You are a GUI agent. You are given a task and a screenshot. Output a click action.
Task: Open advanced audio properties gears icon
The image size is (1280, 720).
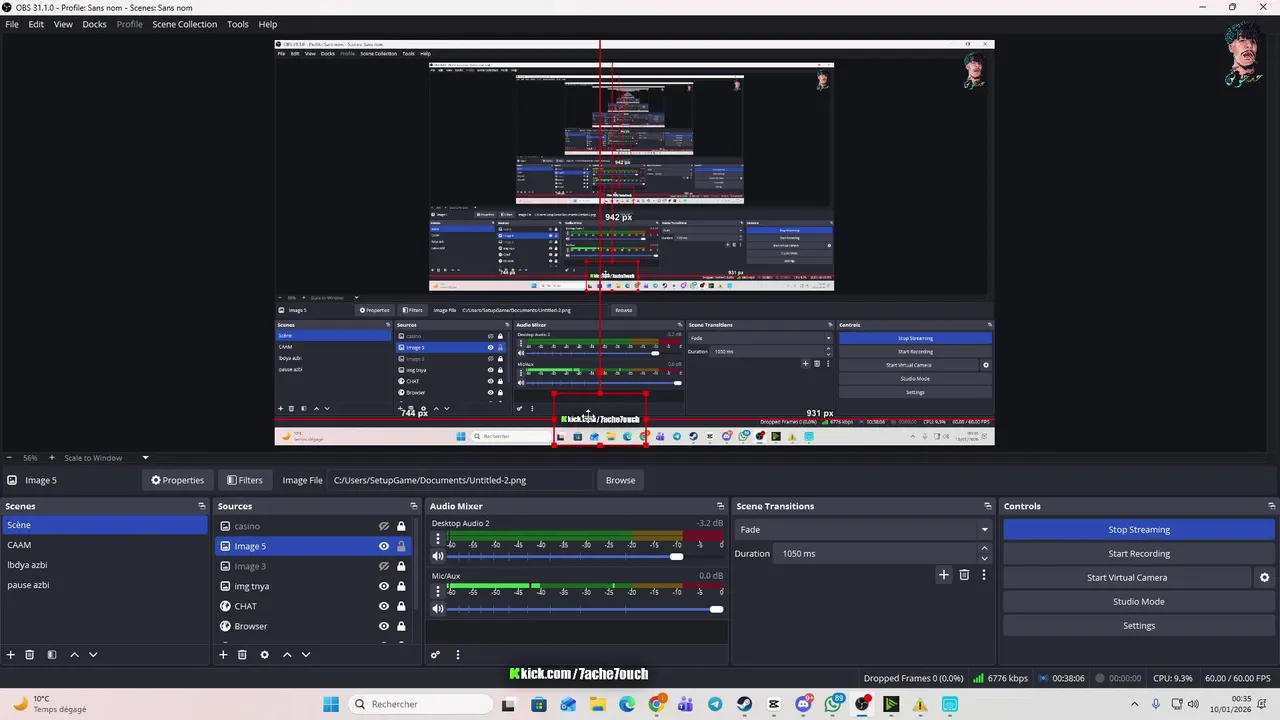[435, 655]
